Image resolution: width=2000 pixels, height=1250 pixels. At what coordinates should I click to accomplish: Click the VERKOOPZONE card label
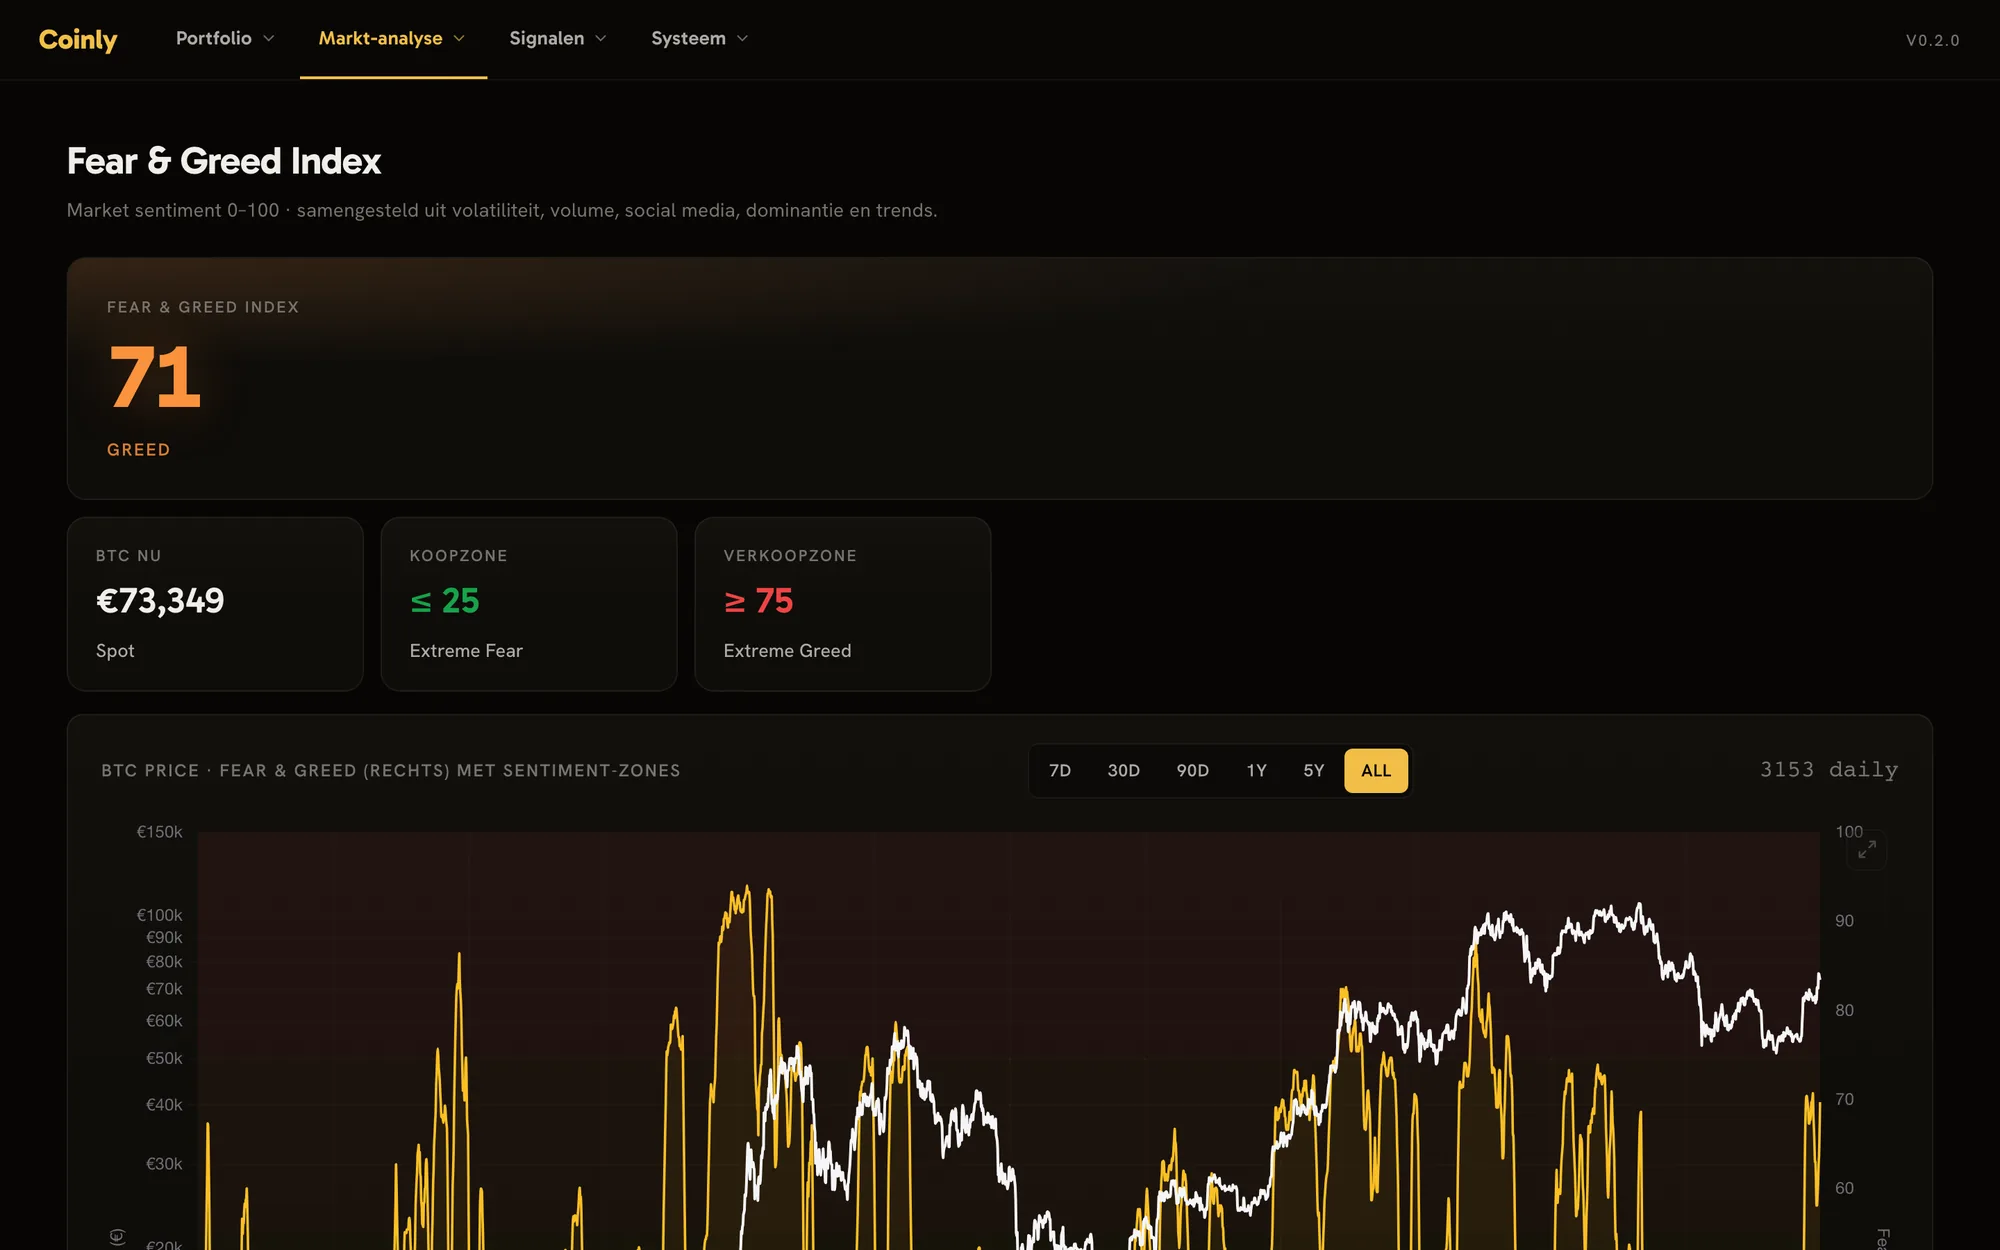click(790, 556)
